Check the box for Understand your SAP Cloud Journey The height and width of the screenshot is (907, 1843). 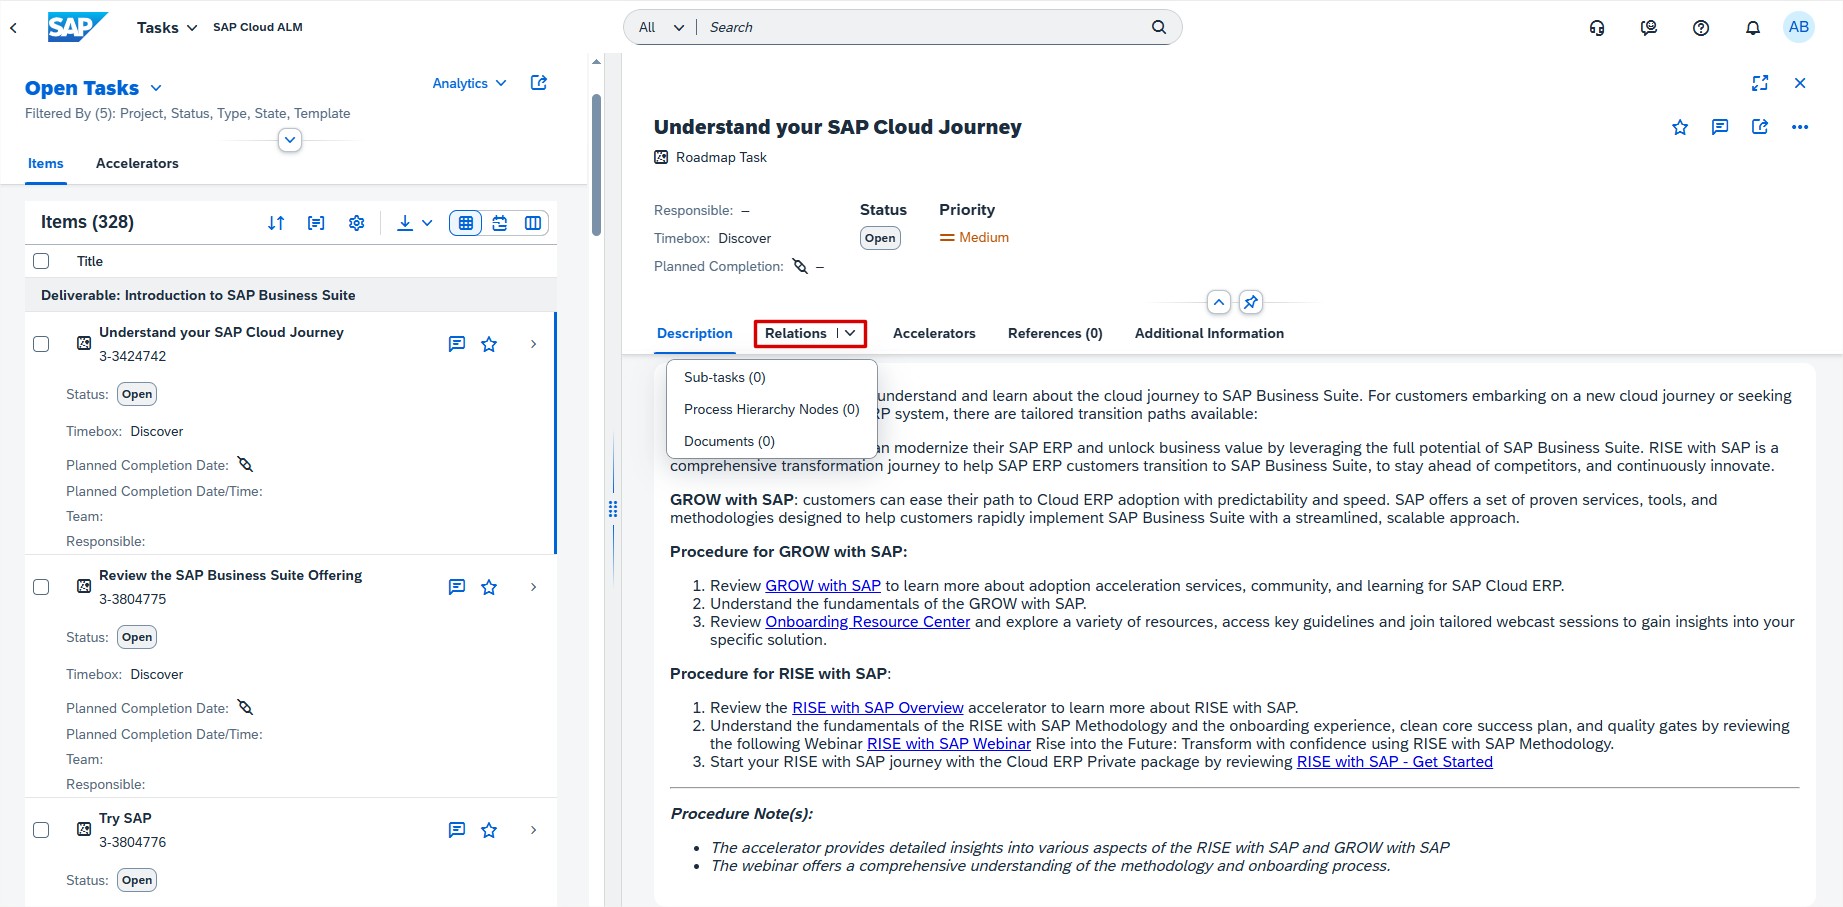41,344
